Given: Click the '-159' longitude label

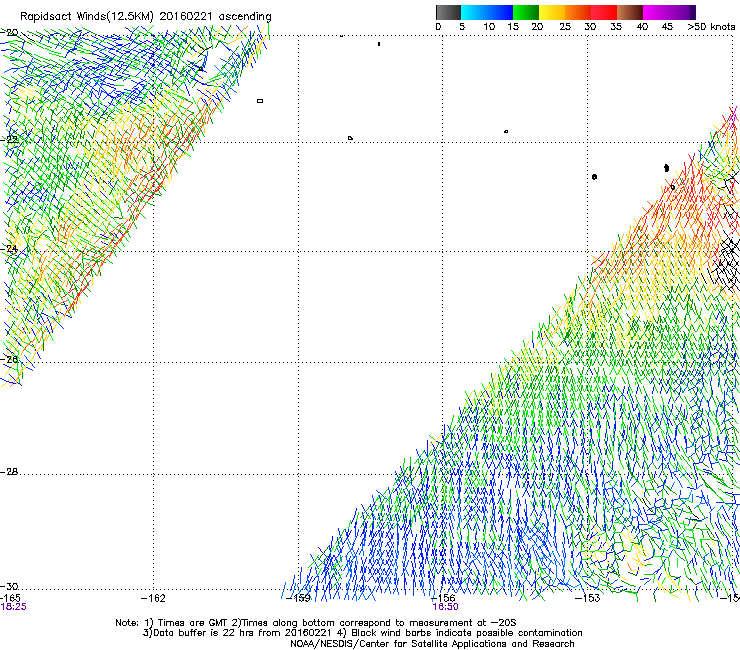Looking at the screenshot, I should coord(299,598).
